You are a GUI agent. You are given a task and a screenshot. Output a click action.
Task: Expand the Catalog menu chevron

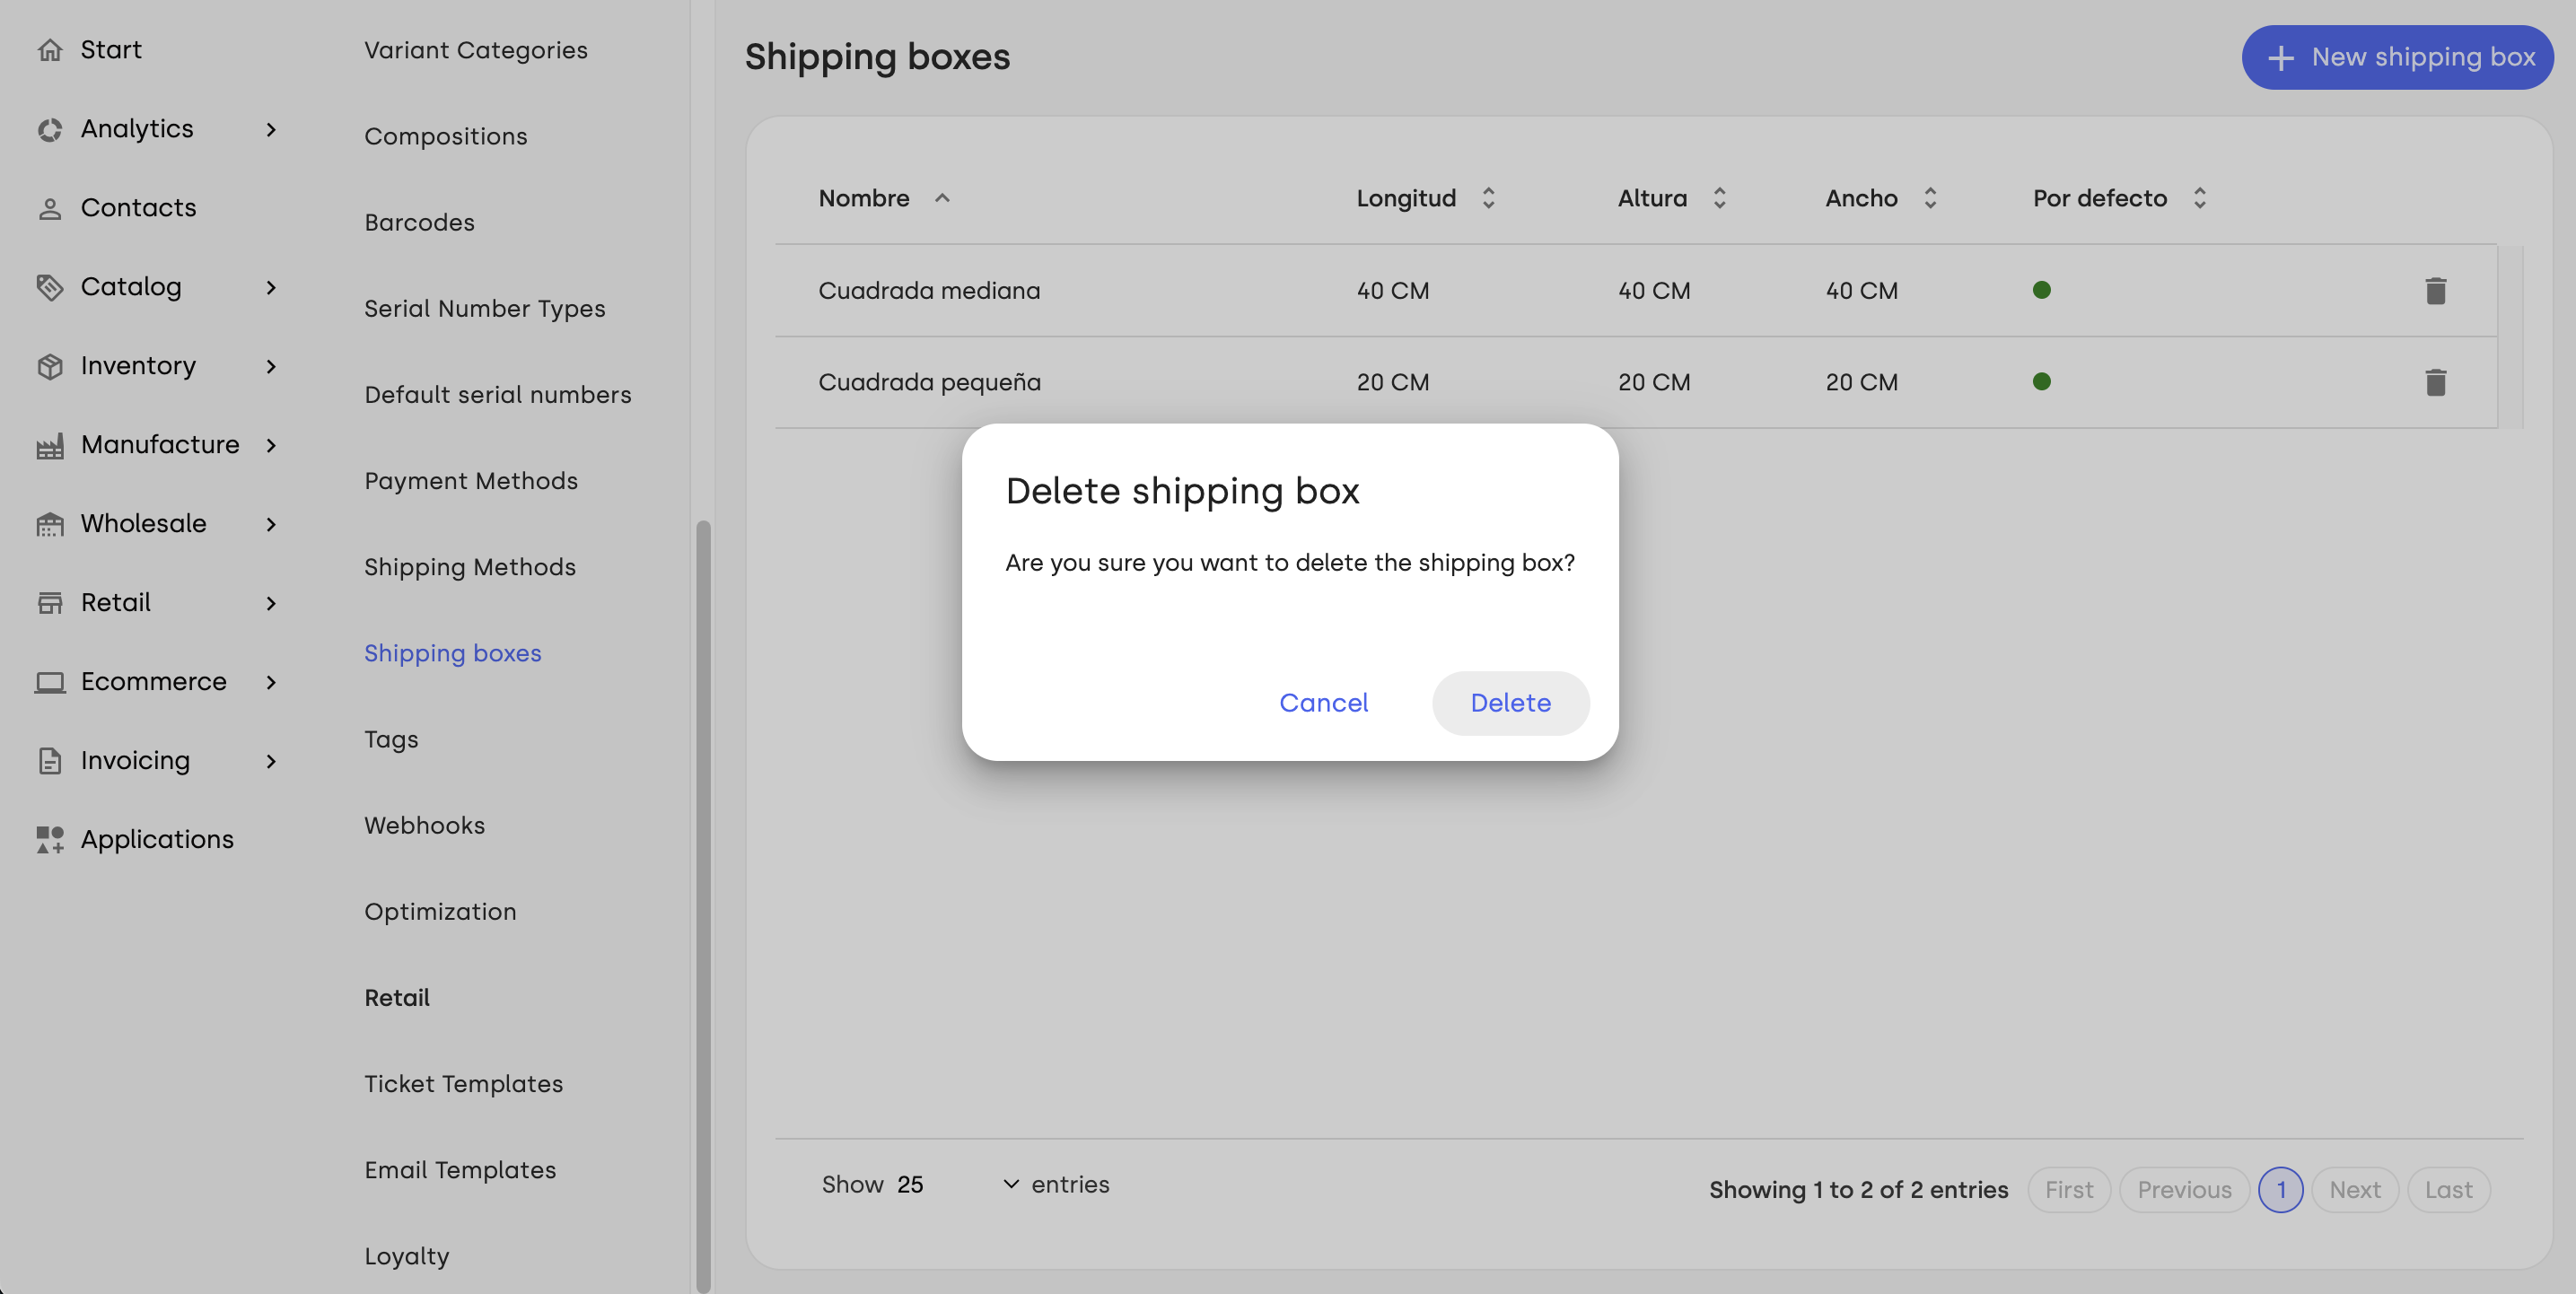271,287
